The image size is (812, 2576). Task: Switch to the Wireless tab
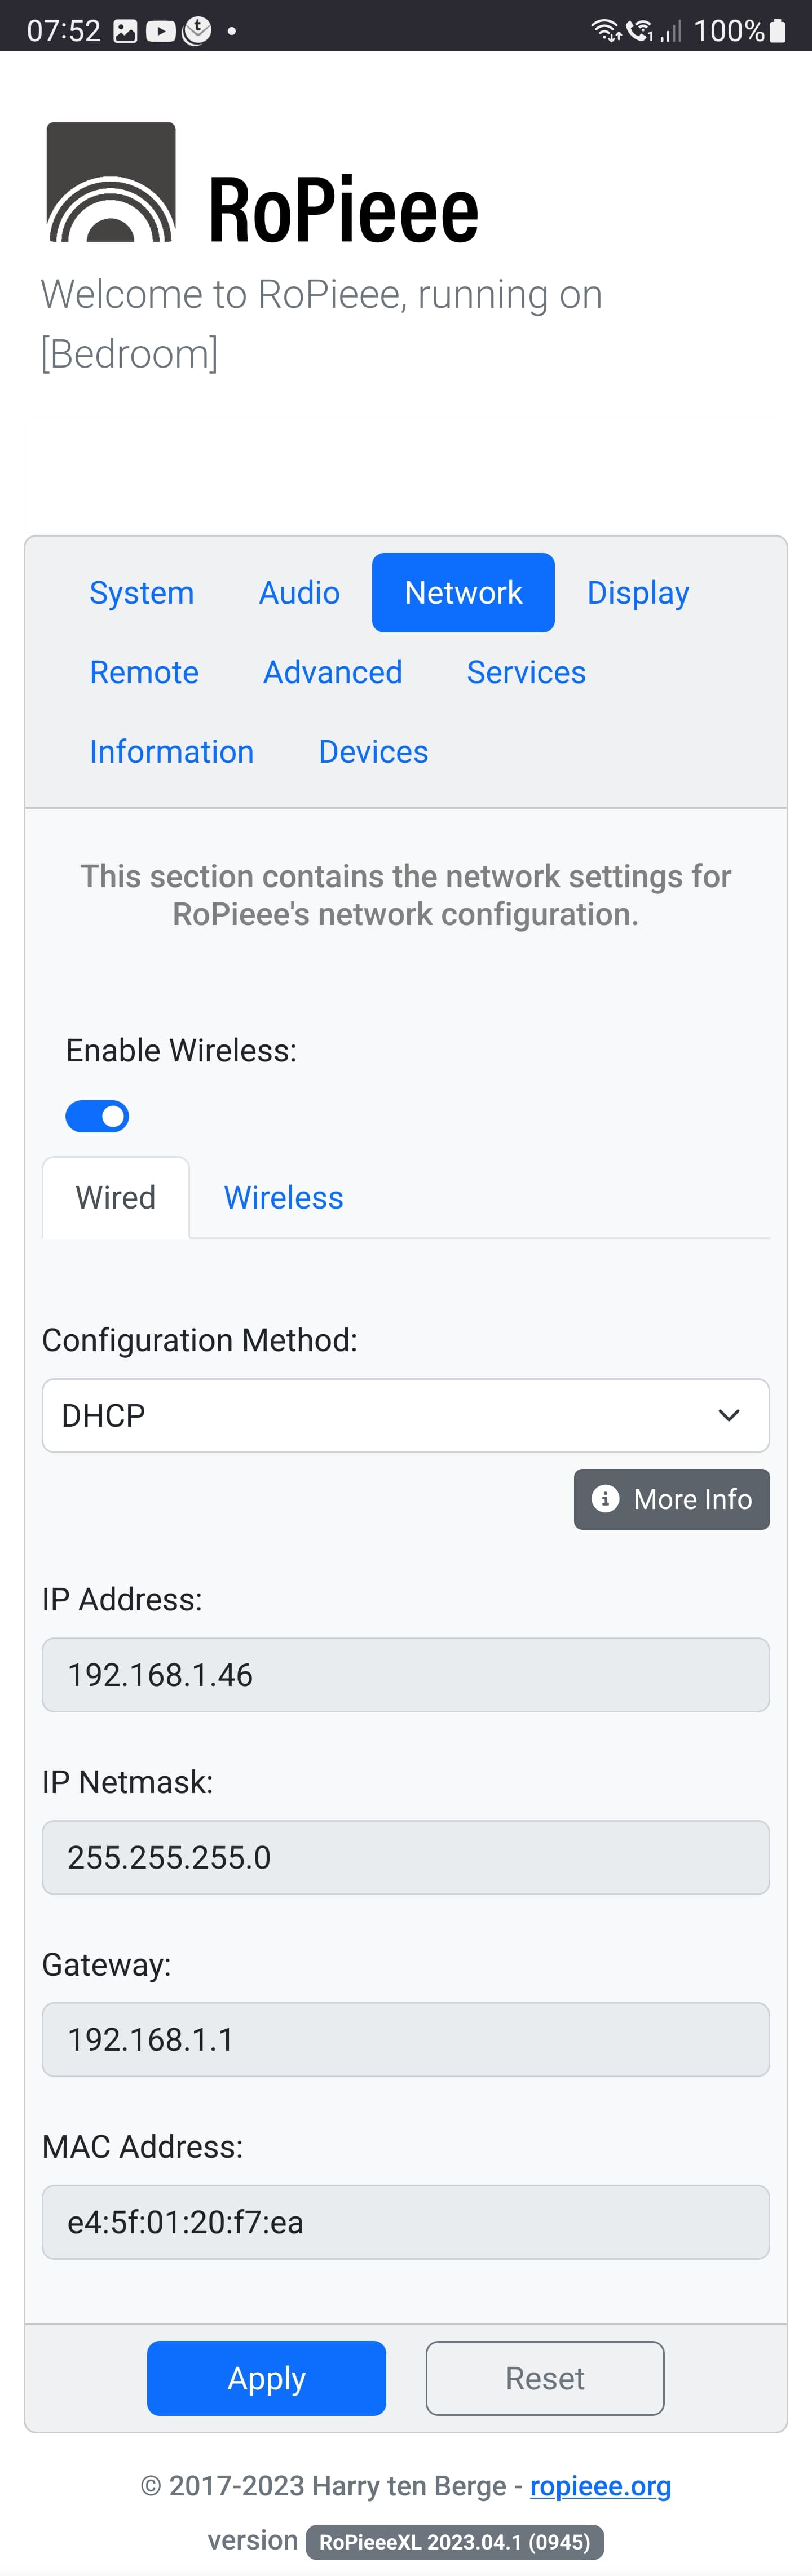(283, 1197)
